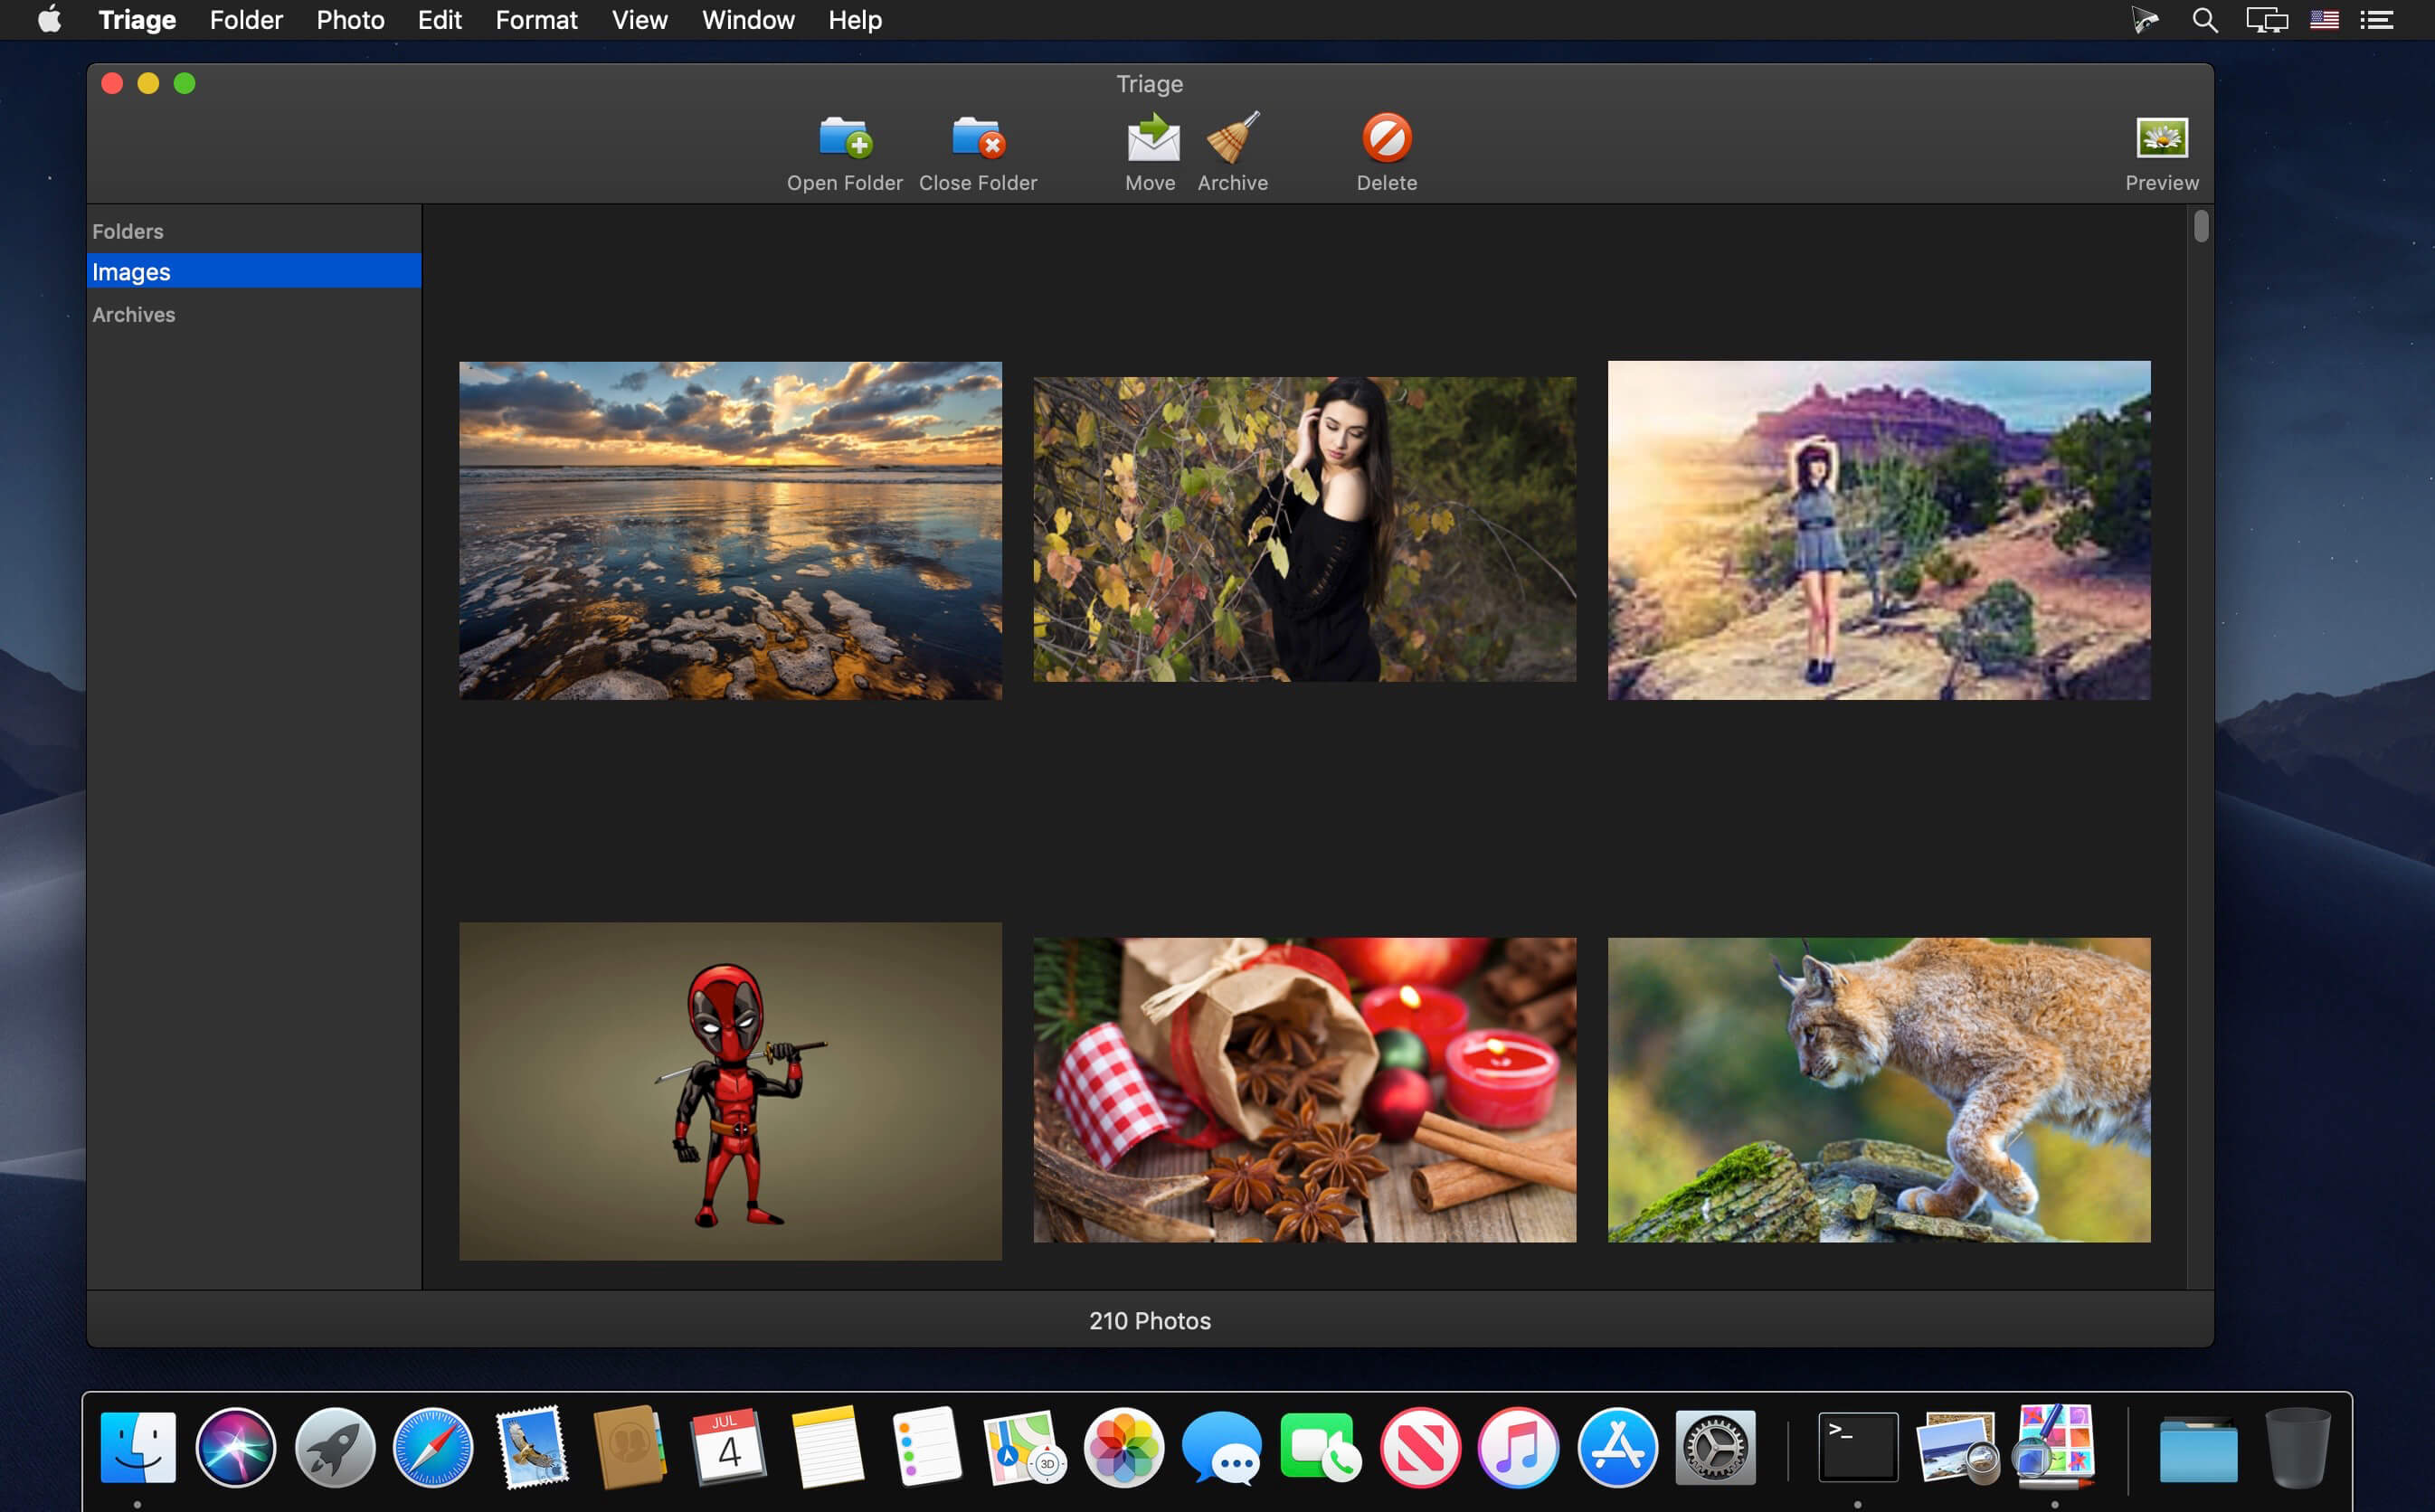Click the Archive broom icon
This screenshot has width=2435, height=1512.
coord(1233,138)
